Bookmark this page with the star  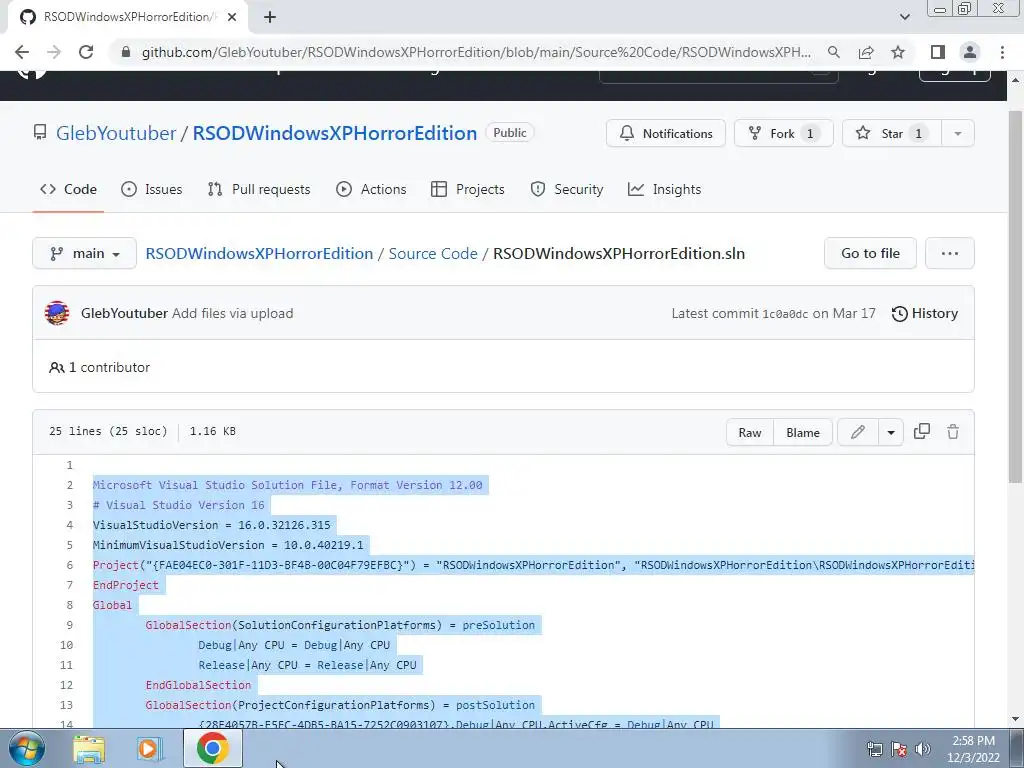898,52
